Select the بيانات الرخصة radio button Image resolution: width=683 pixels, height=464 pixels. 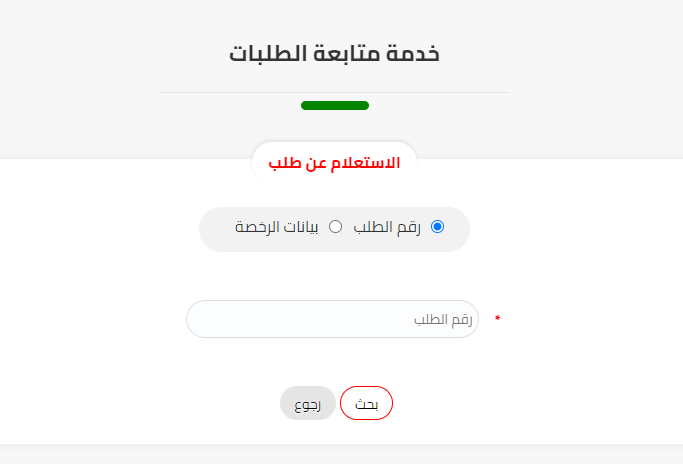(336, 227)
